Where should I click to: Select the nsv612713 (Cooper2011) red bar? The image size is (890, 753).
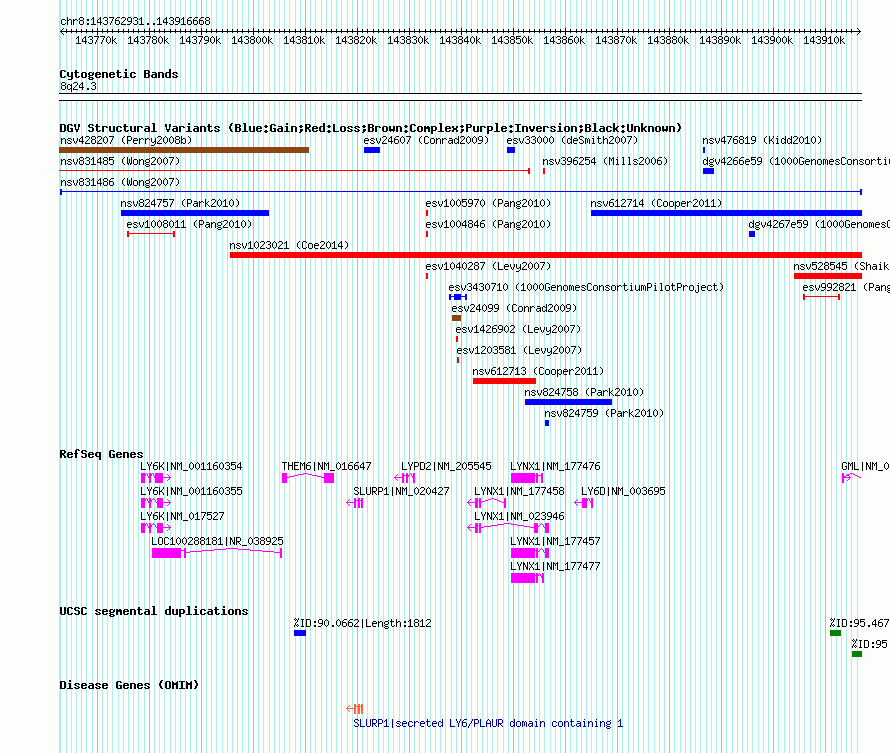(504, 381)
